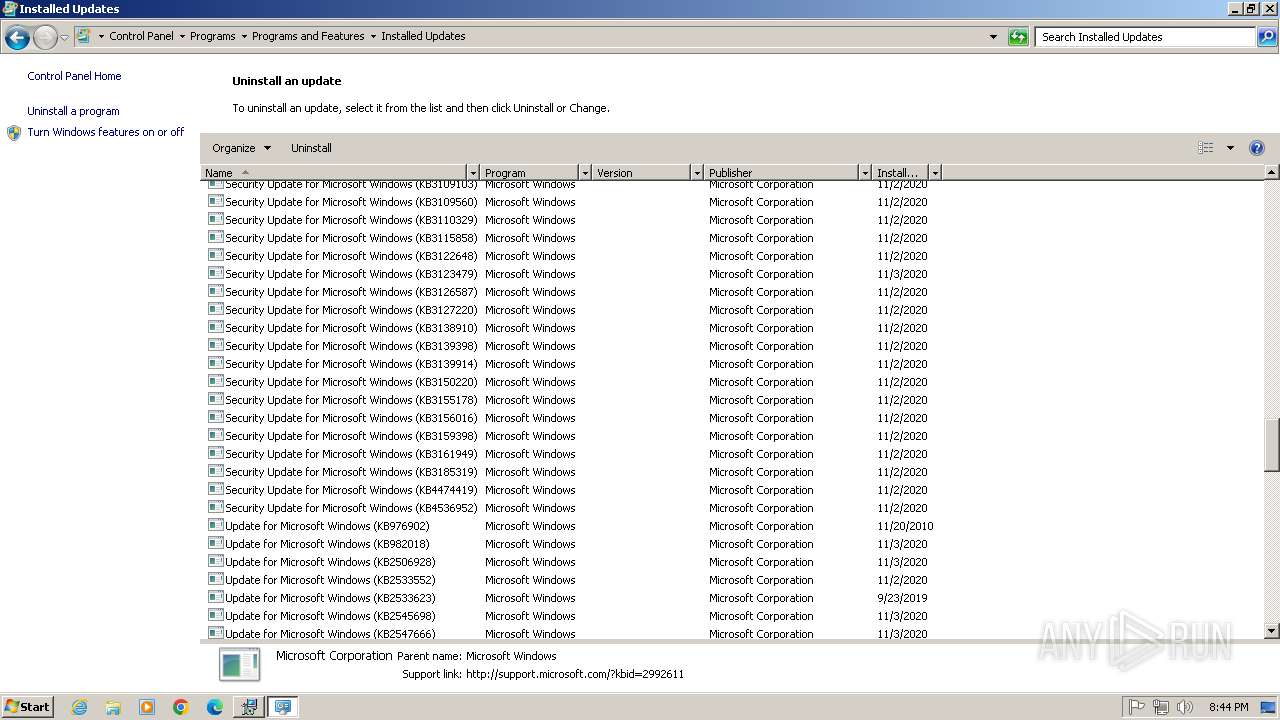Click Programs in the breadcrumb path
Image resolution: width=1280 pixels, height=720 pixels.
213,36
